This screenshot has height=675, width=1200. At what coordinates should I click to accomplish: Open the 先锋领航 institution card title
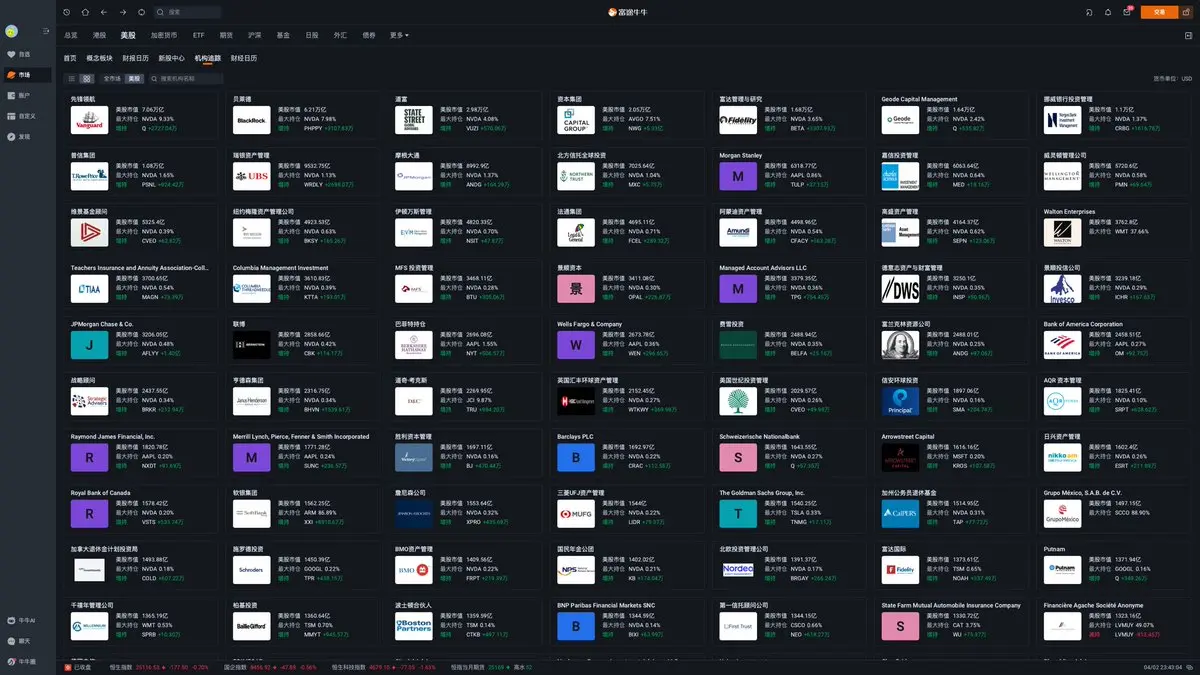pyautogui.click(x=83, y=99)
